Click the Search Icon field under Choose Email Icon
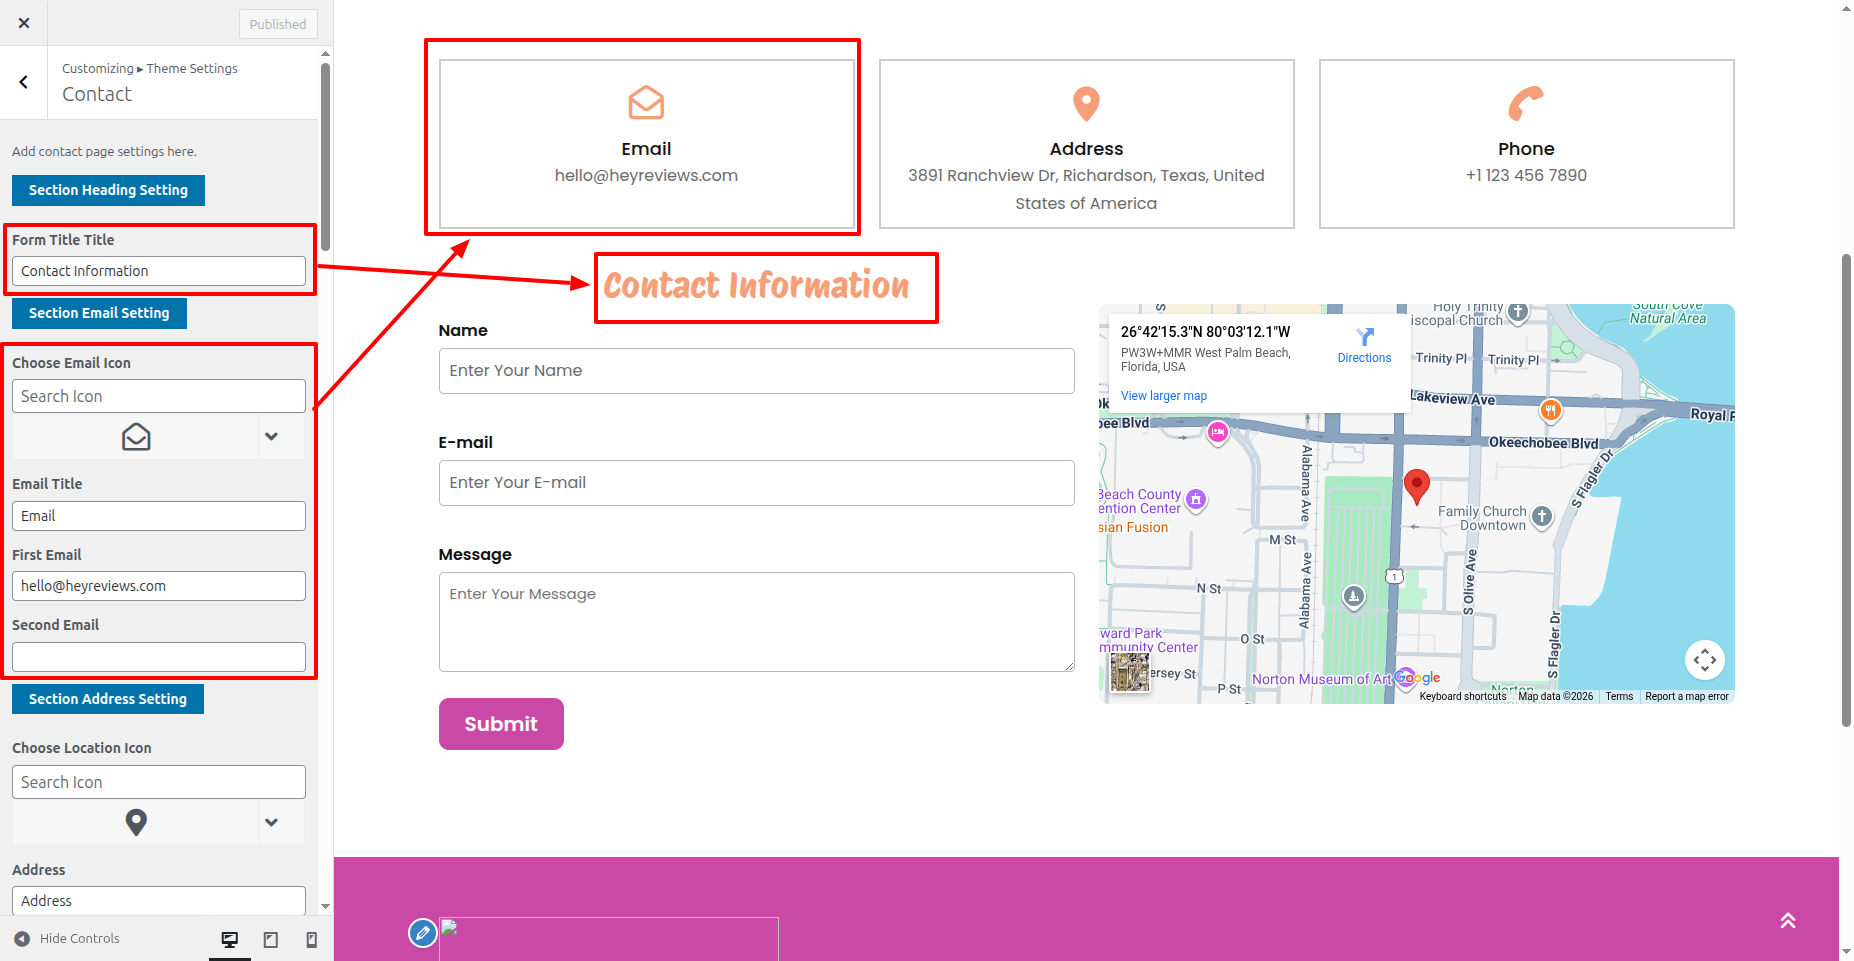Screen dimensions: 1854x961 click(159, 397)
